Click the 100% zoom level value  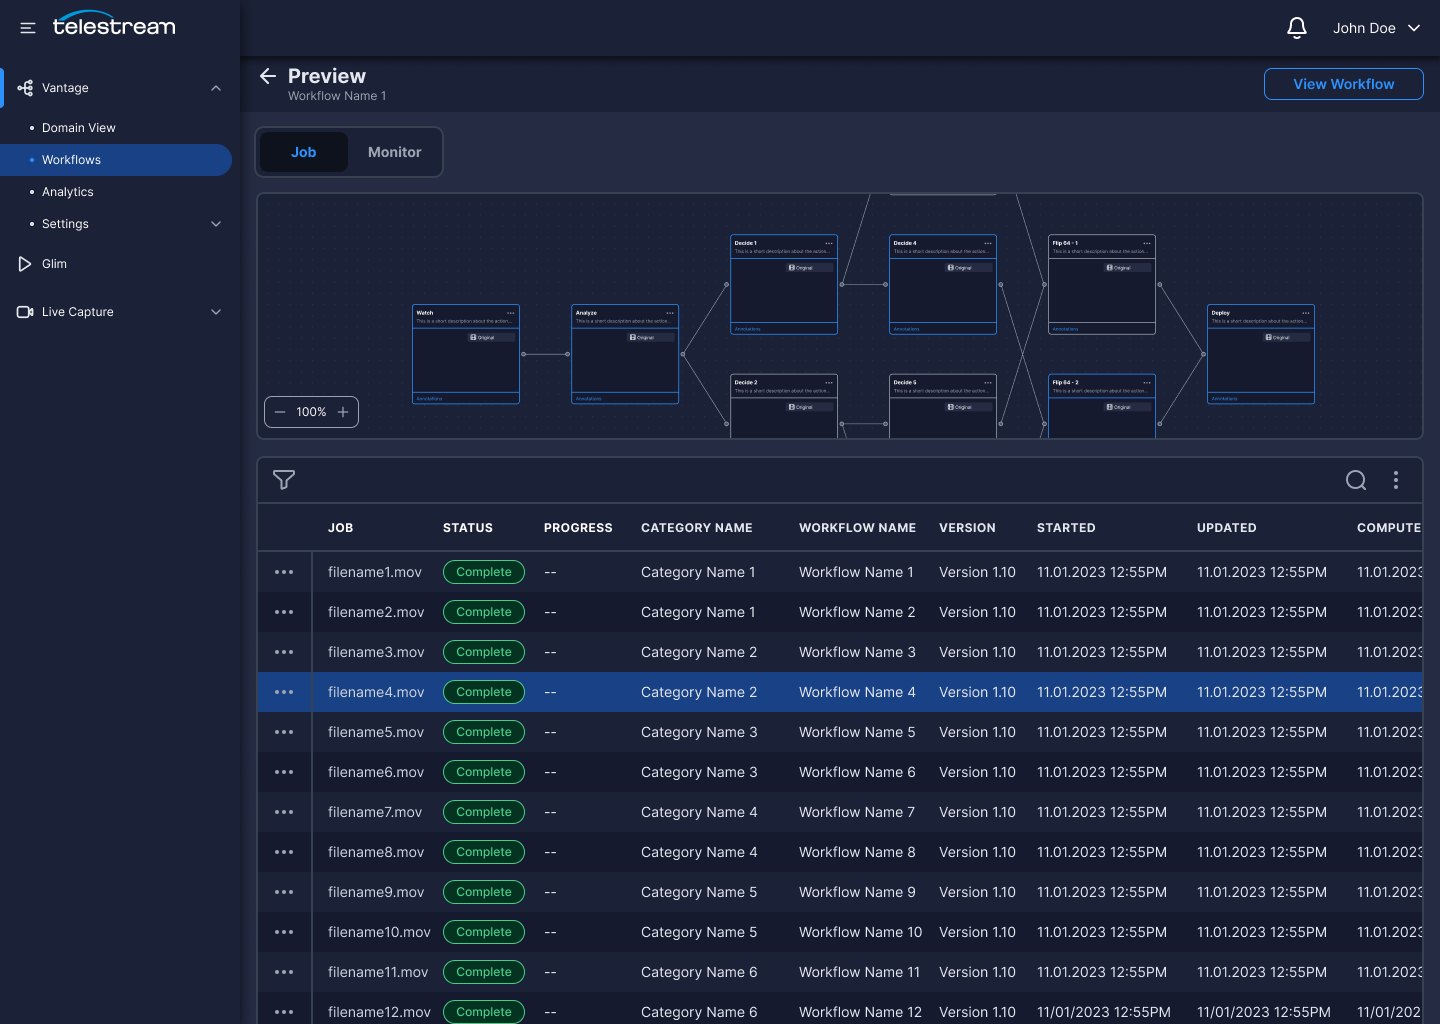pos(311,412)
